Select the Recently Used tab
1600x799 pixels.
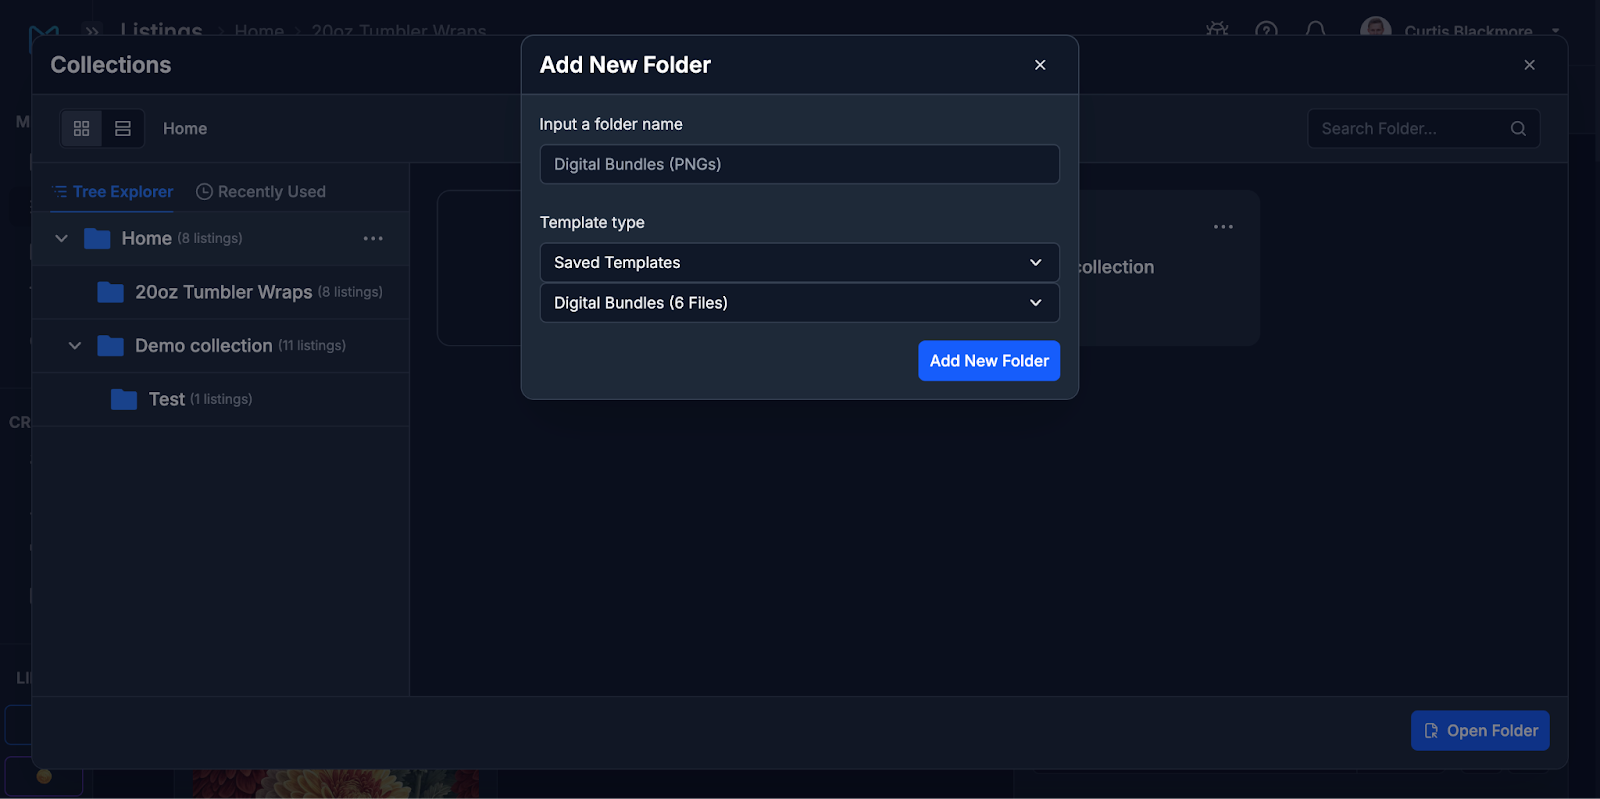pos(261,192)
